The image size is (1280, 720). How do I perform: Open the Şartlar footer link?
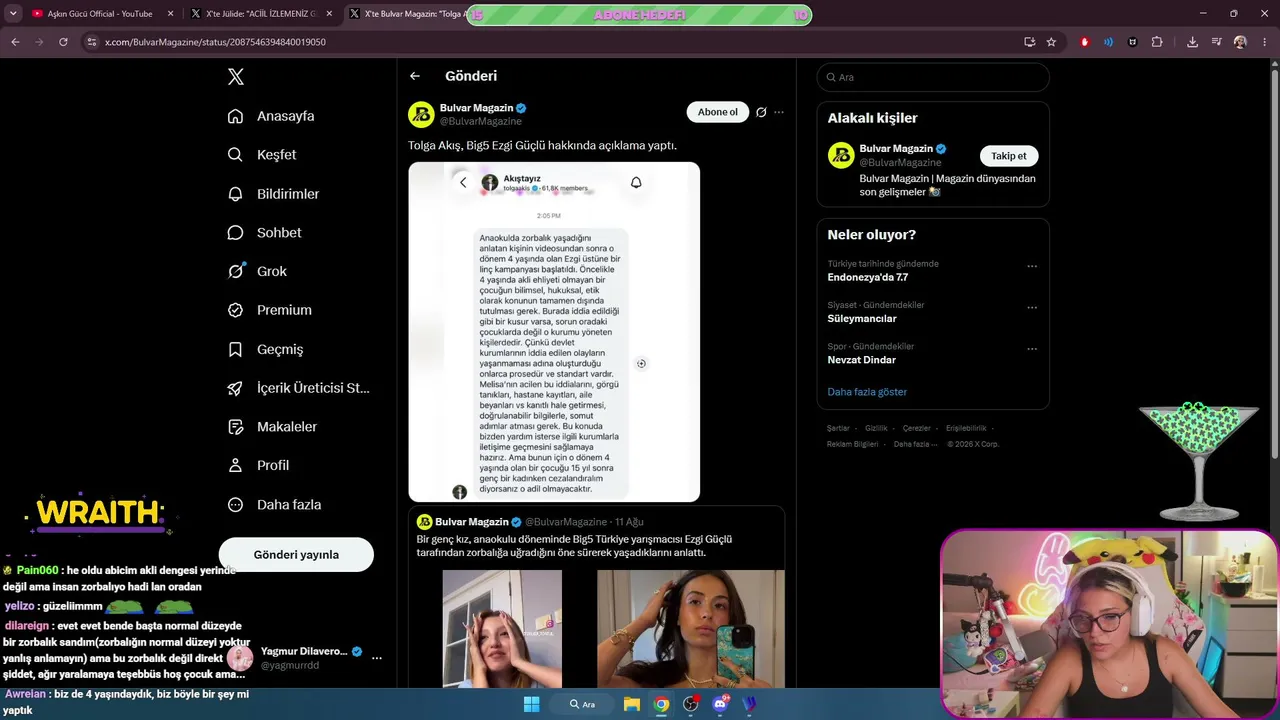[x=838, y=428]
